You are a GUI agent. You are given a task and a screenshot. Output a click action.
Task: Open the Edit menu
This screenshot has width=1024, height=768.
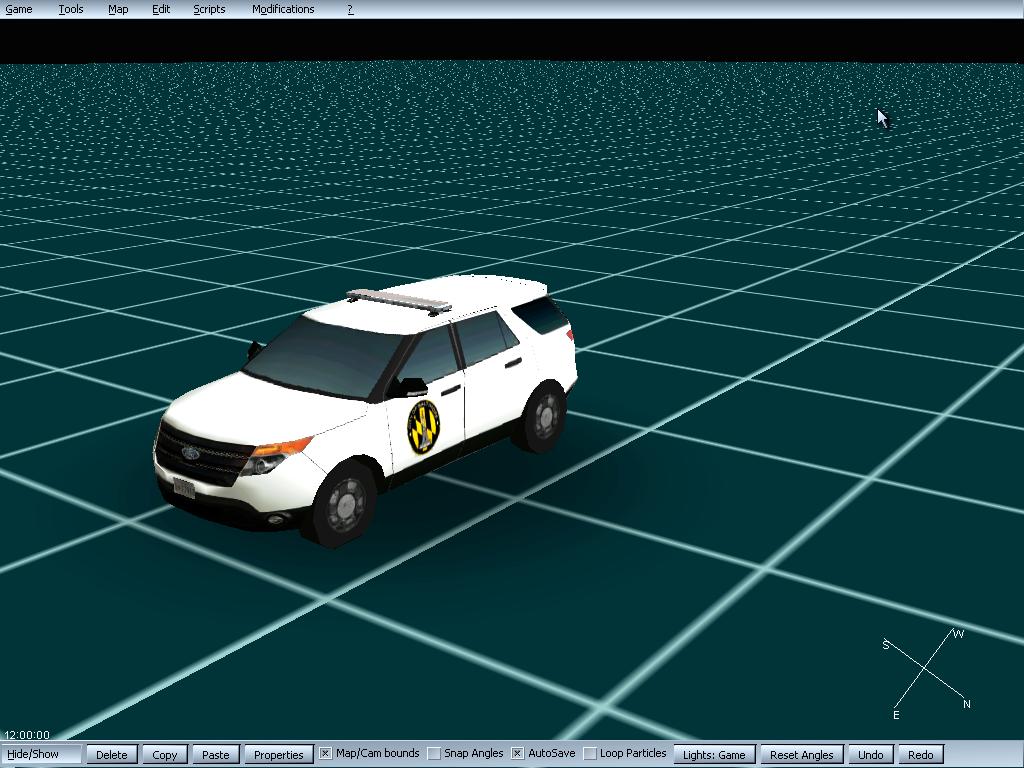click(161, 9)
